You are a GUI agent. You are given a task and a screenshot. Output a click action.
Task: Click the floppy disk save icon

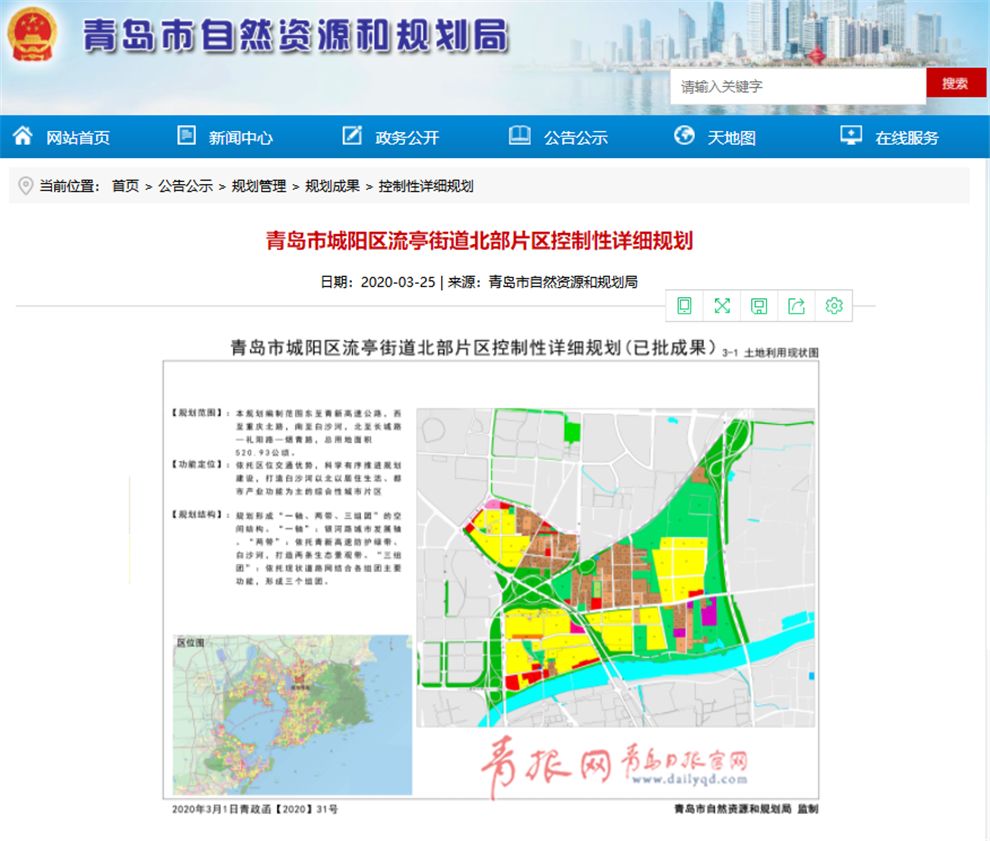759,306
